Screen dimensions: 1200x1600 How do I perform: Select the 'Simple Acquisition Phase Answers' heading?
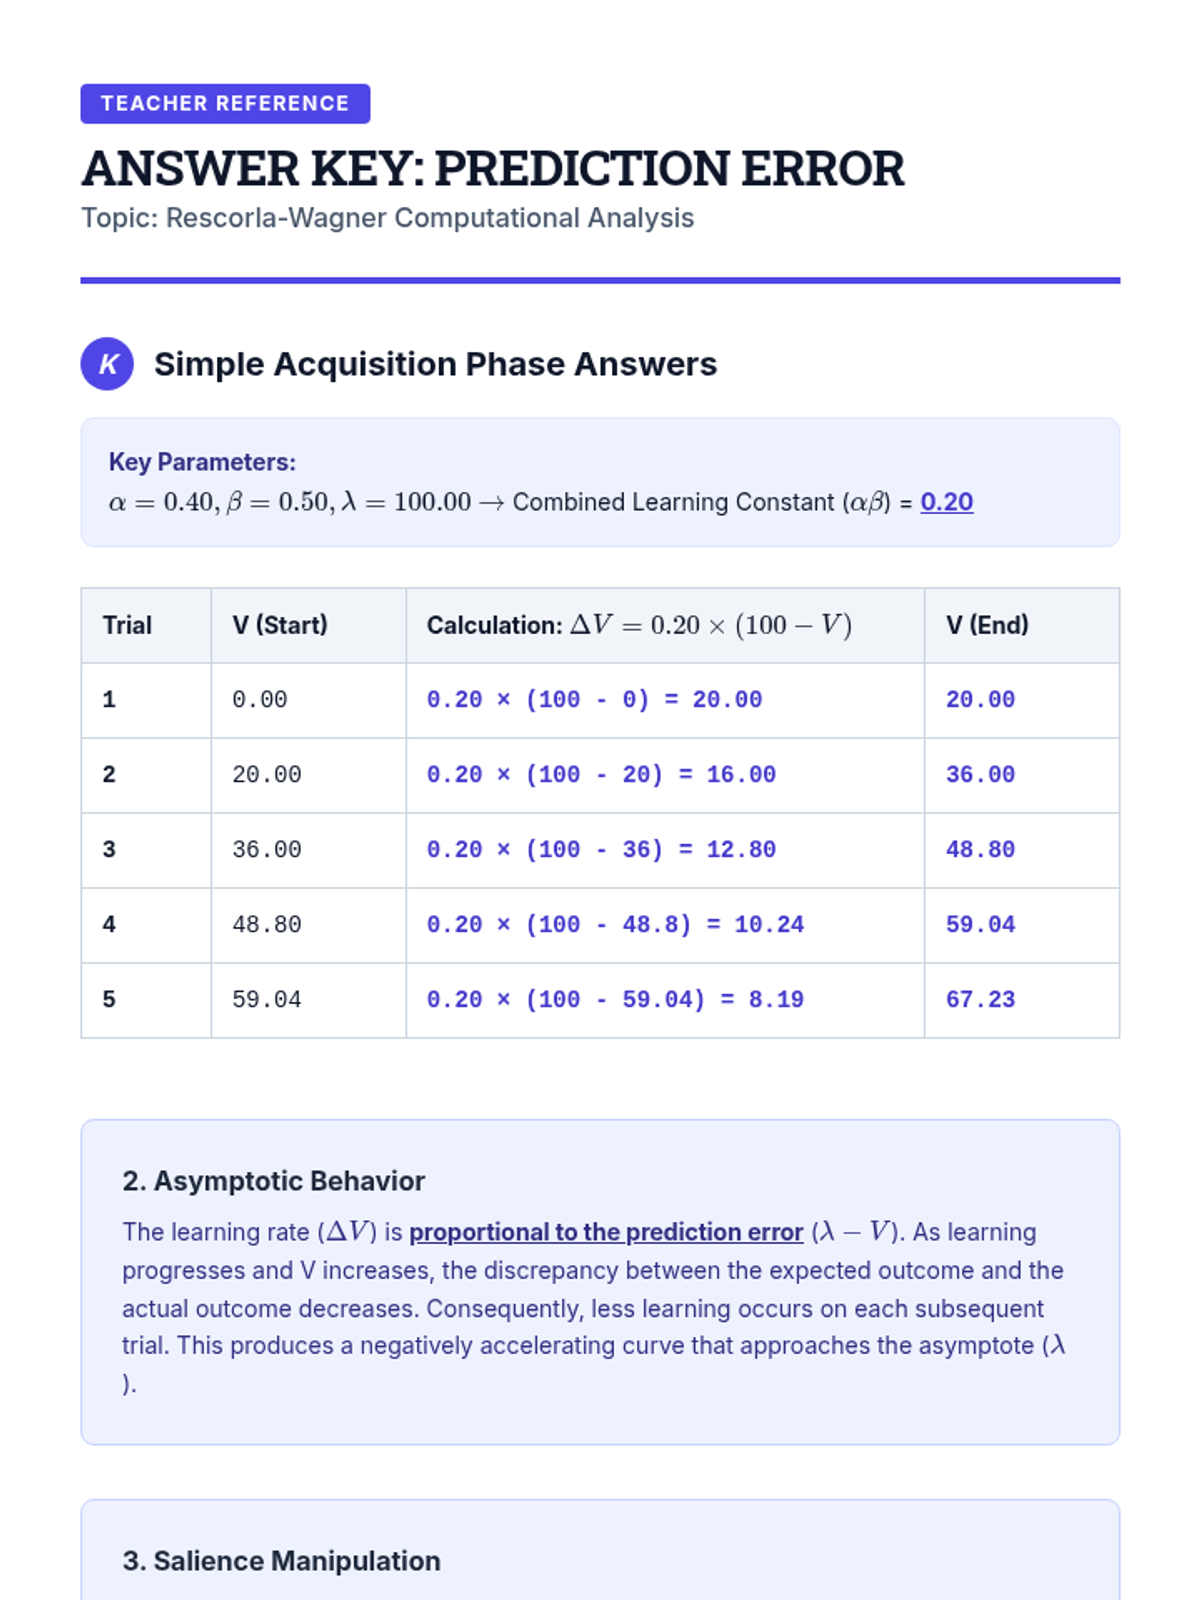(x=435, y=364)
